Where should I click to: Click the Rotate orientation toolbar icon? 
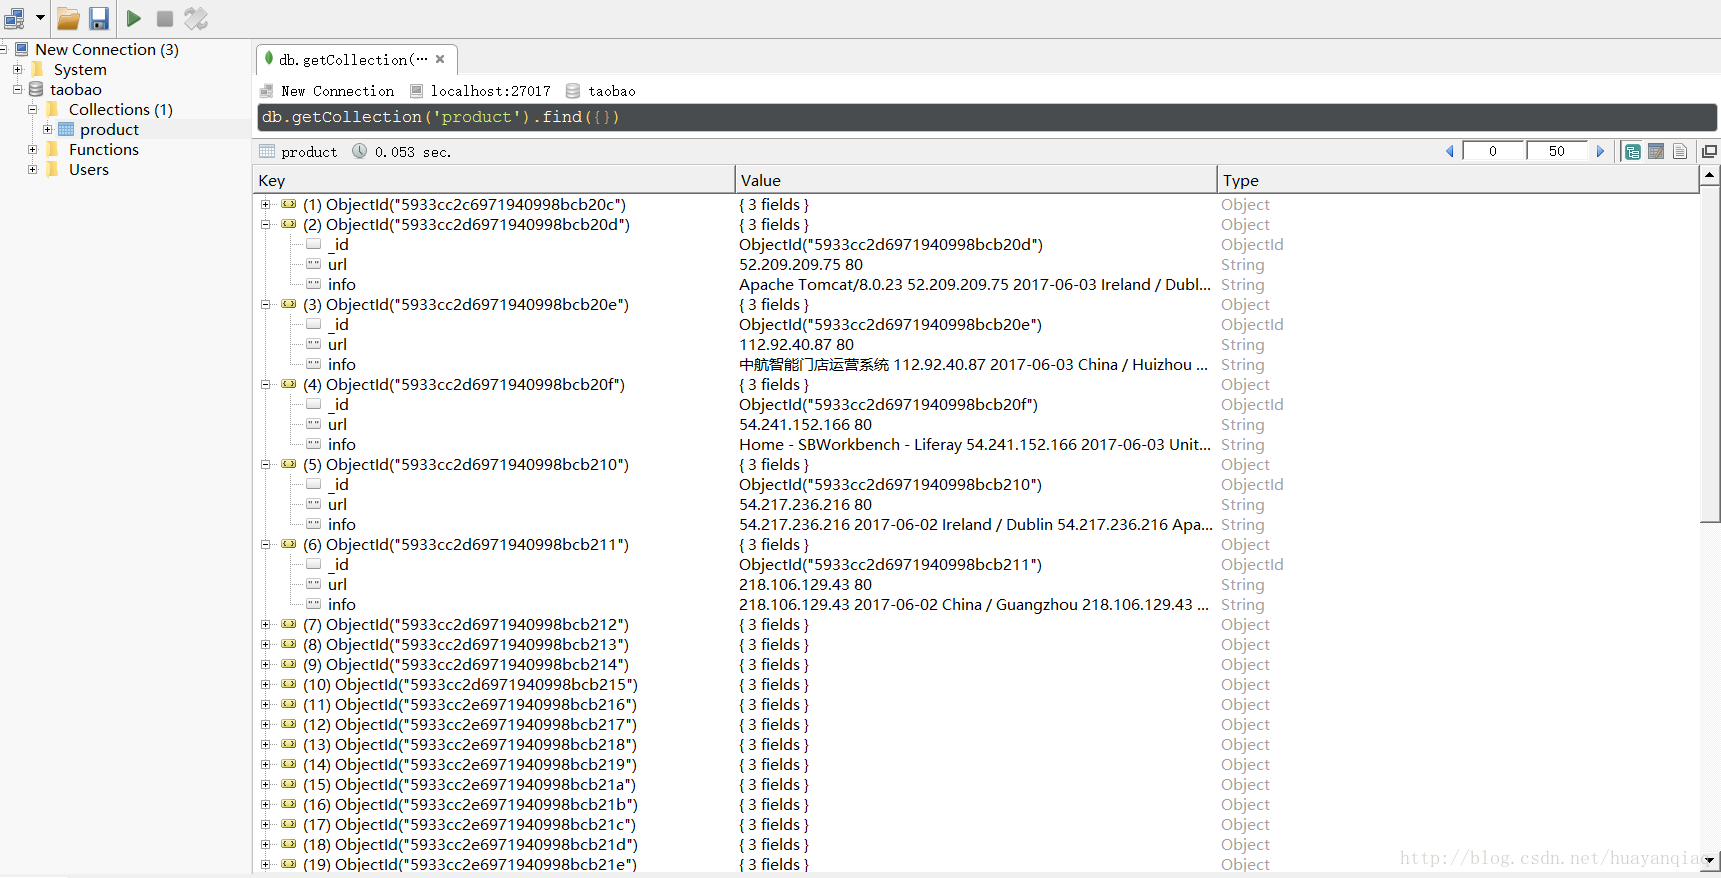[x=196, y=18]
